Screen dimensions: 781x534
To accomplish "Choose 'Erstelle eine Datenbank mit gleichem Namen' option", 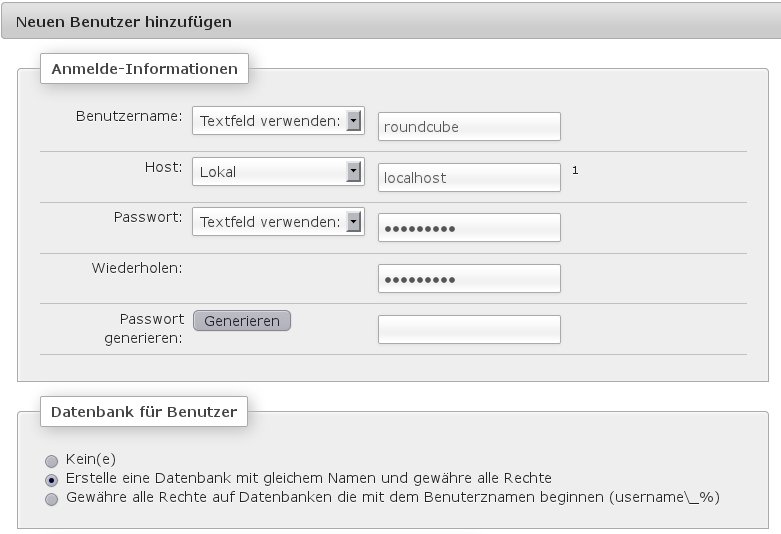I will (x=52, y=479).
